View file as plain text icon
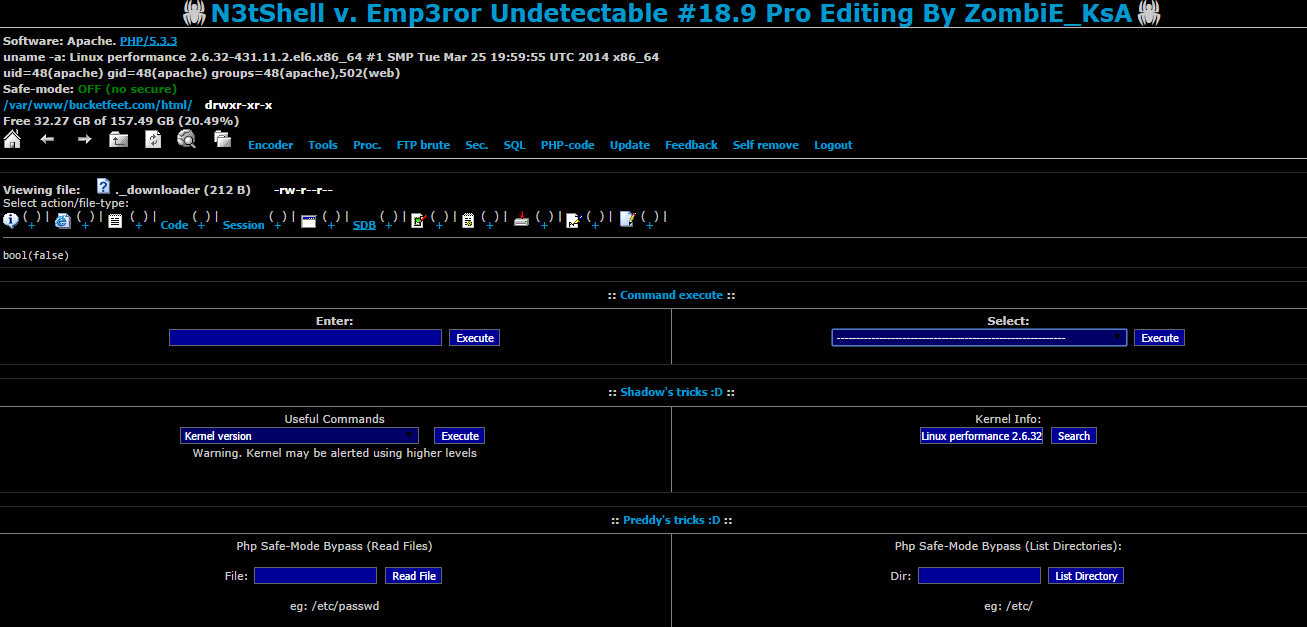This screenshot has width=1307, height=627. pyautogui.click(x=115, y=221)
